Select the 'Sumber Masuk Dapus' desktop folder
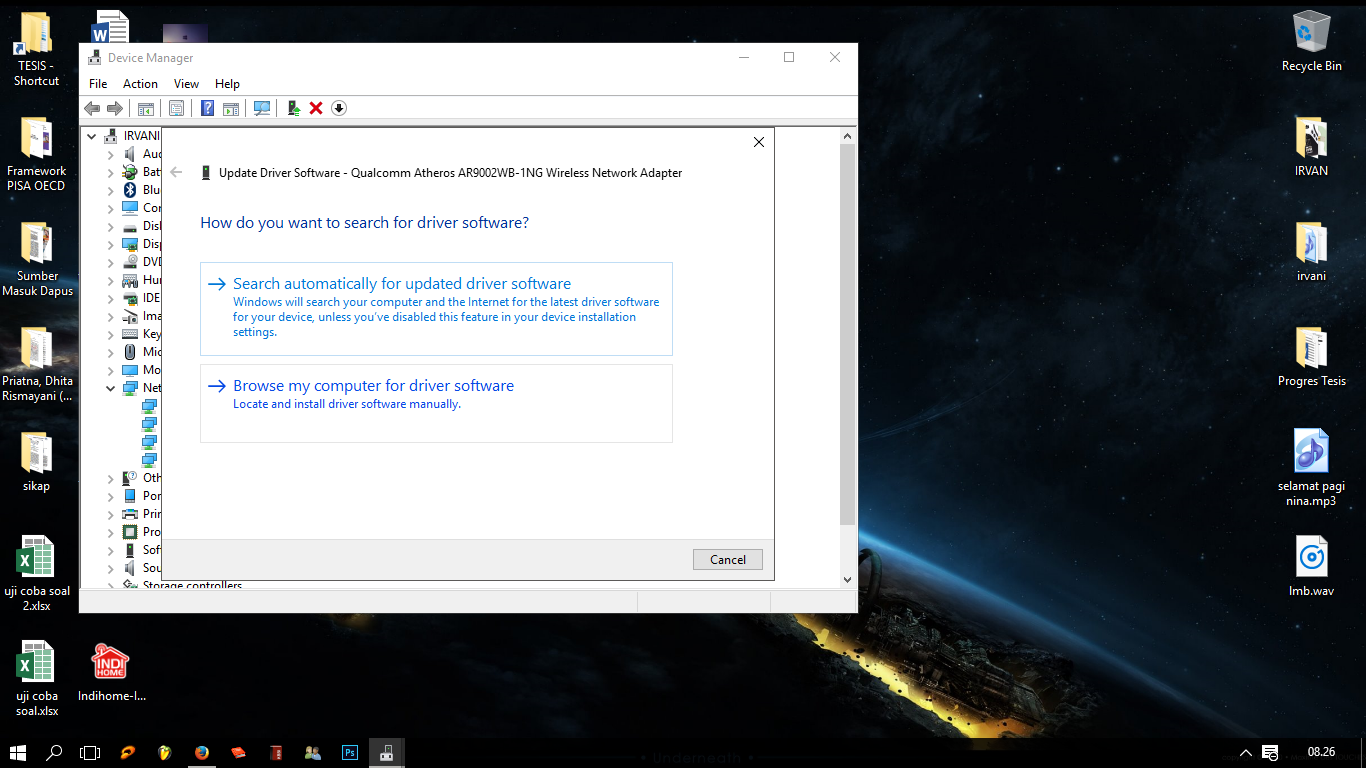This screenshot has height=768, width=1366. (x=36, y=259)
